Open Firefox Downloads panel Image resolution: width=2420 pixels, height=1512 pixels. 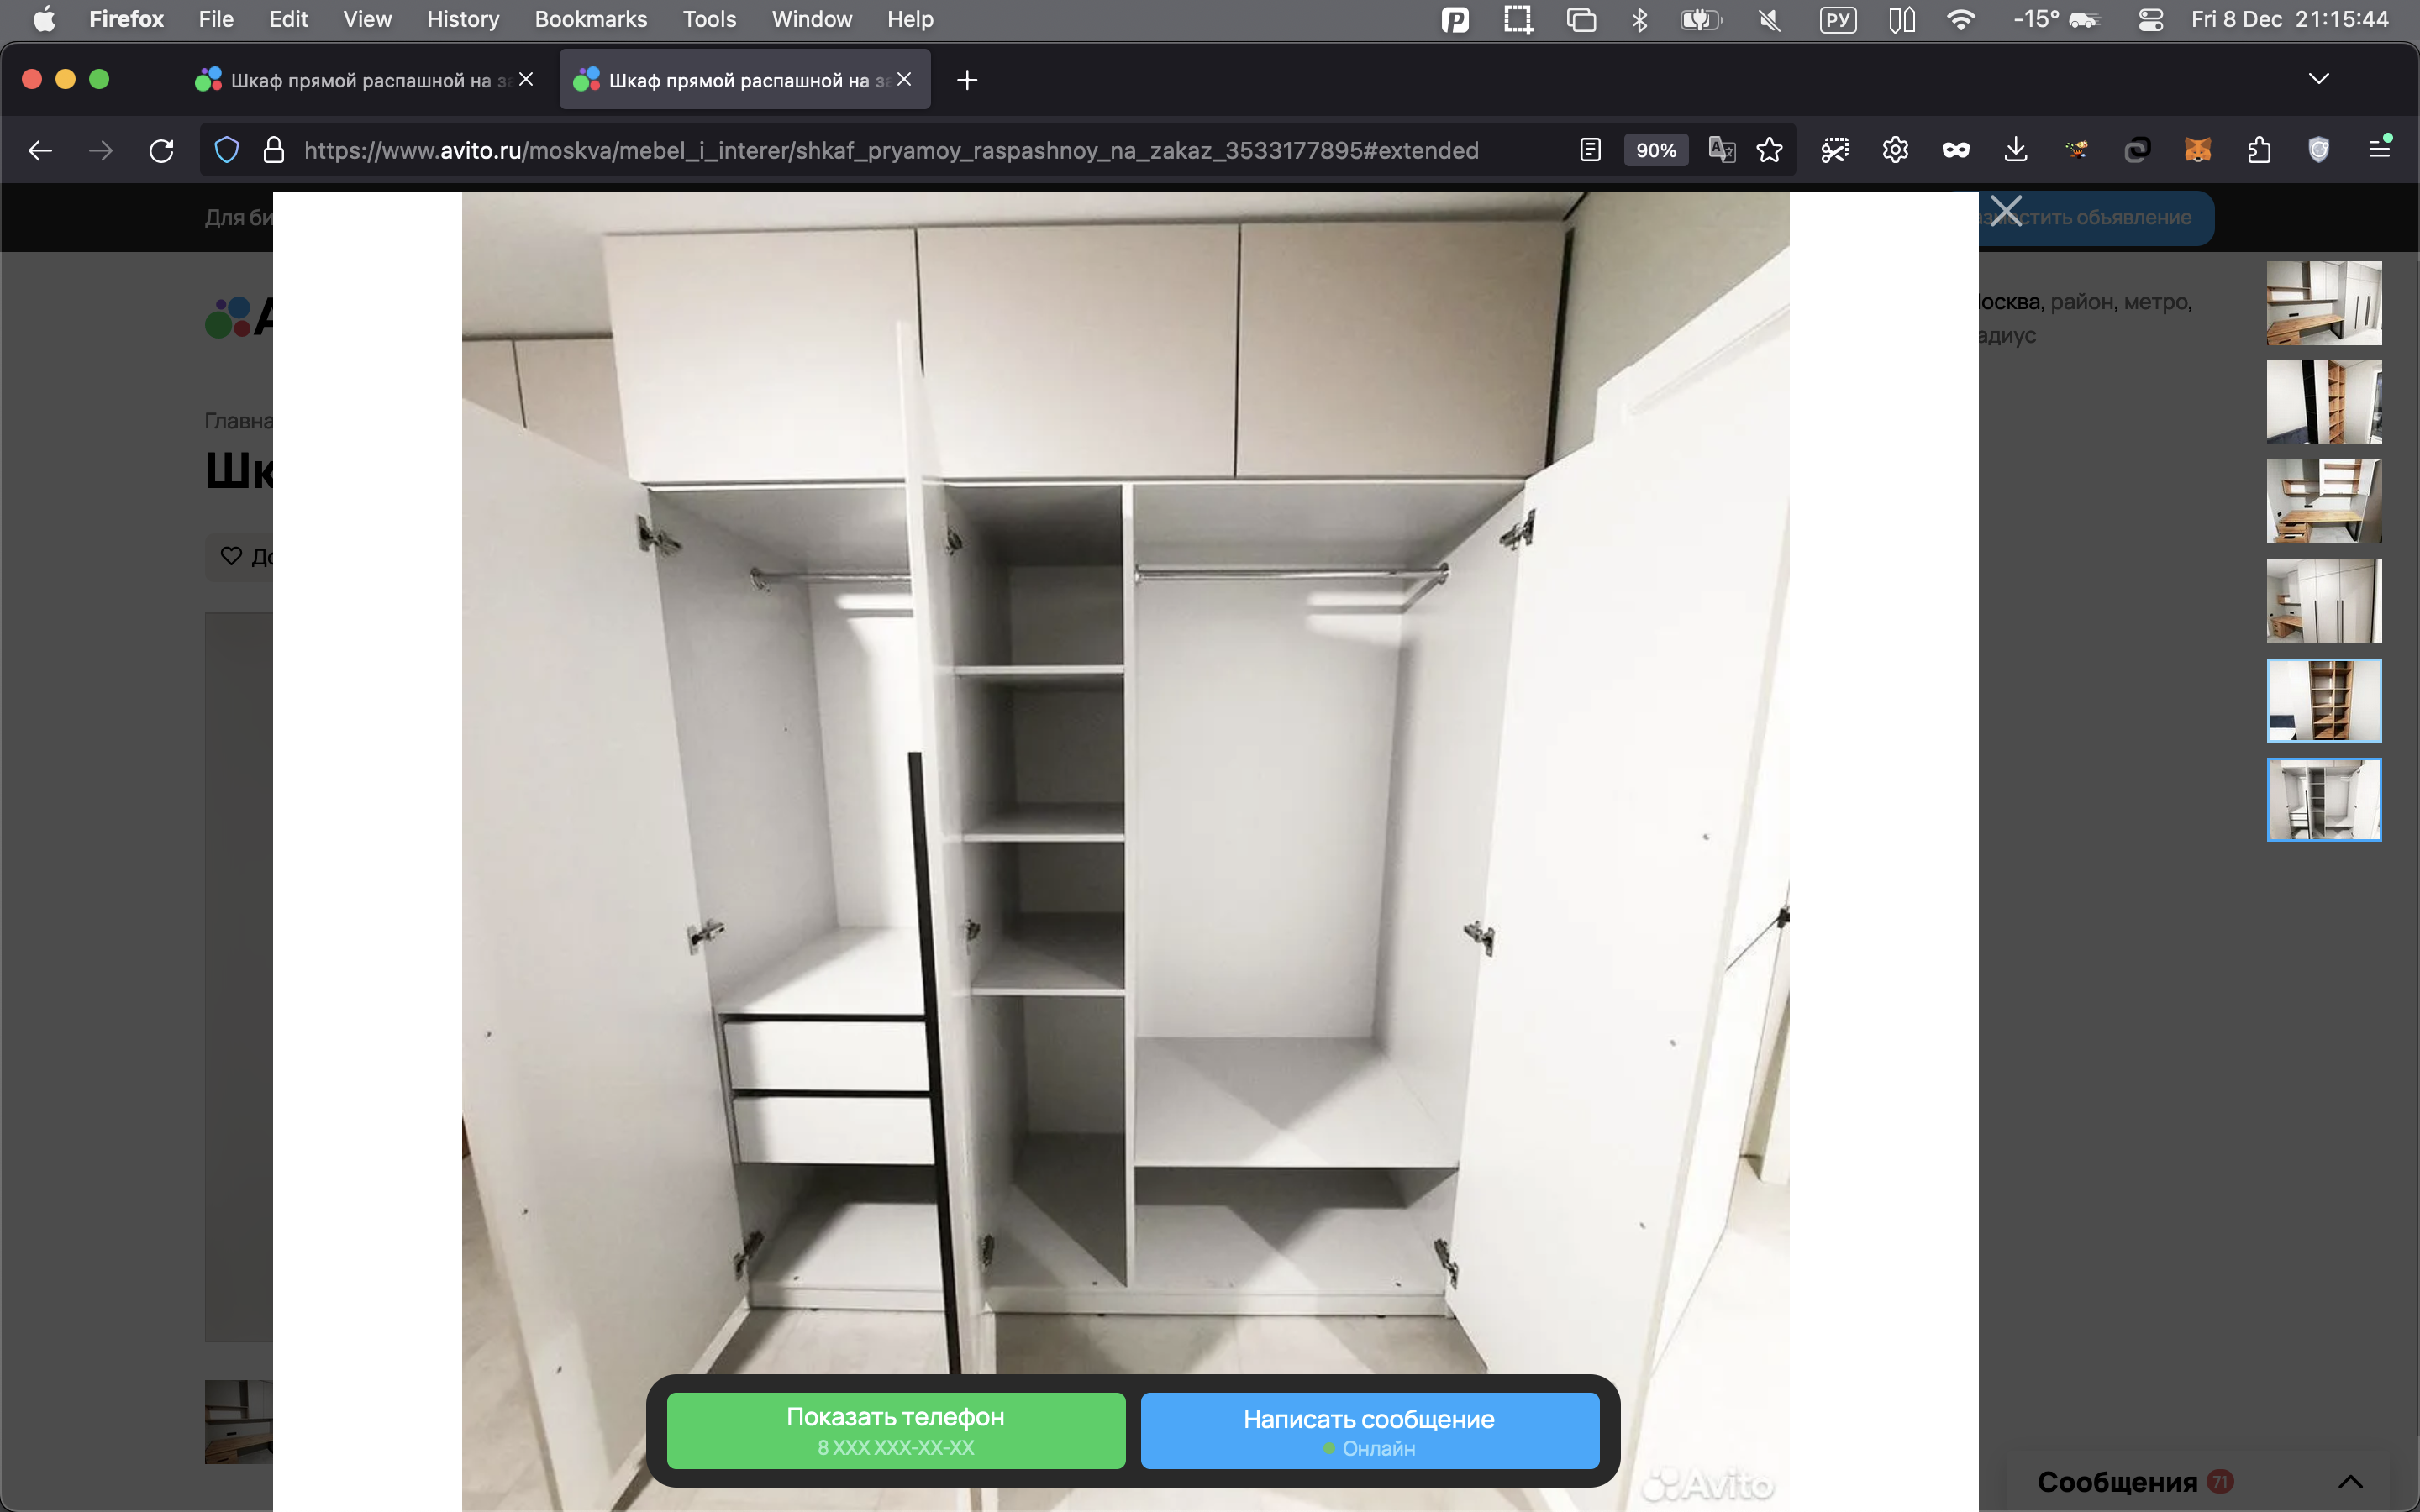point(2015,151)
